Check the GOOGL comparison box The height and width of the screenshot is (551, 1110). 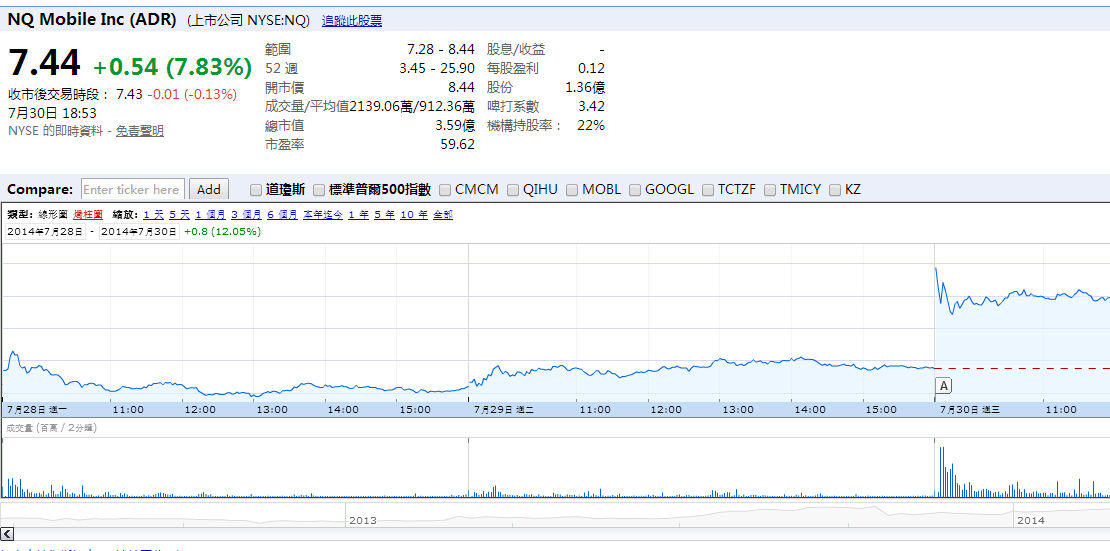click(635, 190)
